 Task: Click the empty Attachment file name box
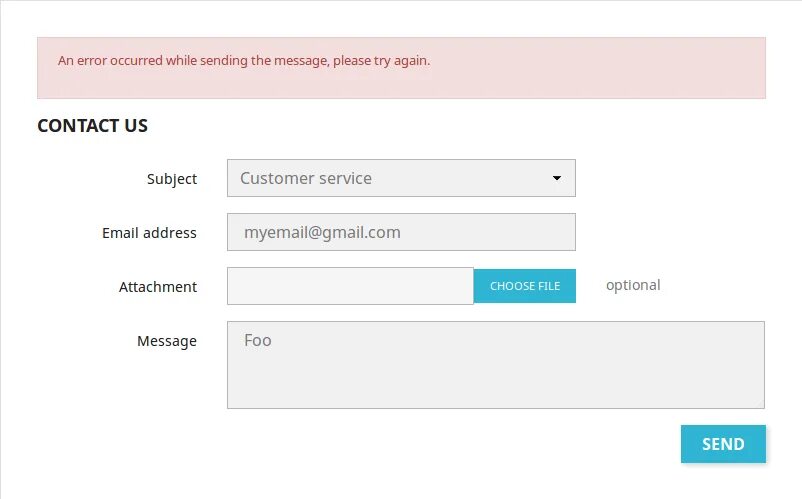pyautogui.click(x=350, y=286)
